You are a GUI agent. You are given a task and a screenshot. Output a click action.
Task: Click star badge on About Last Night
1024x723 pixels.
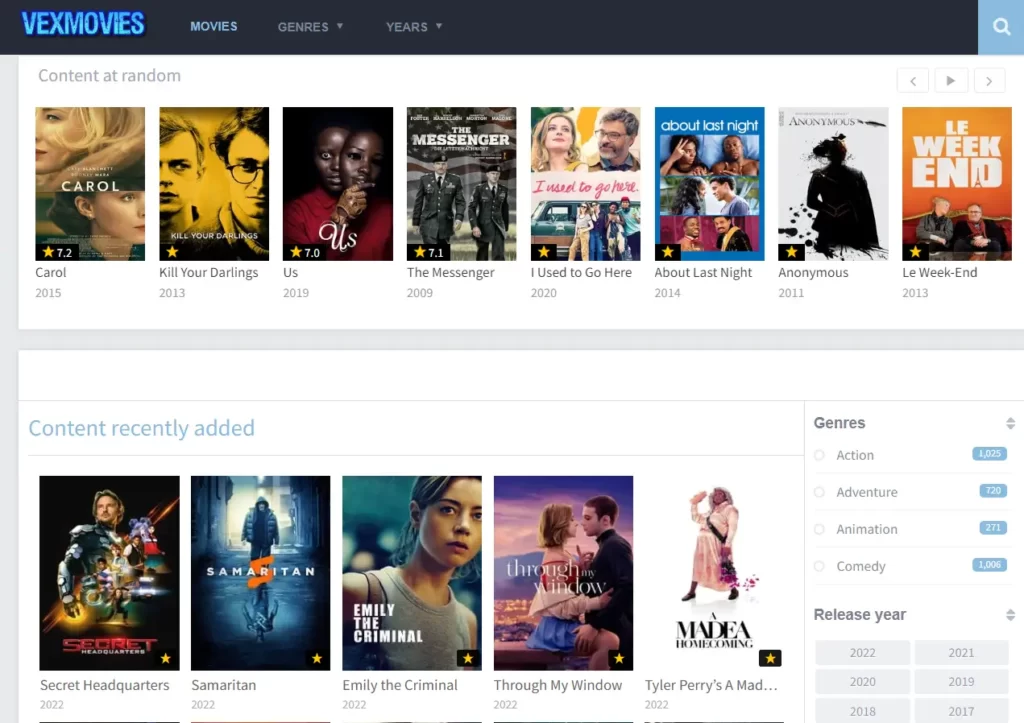(x=667, y=252)
